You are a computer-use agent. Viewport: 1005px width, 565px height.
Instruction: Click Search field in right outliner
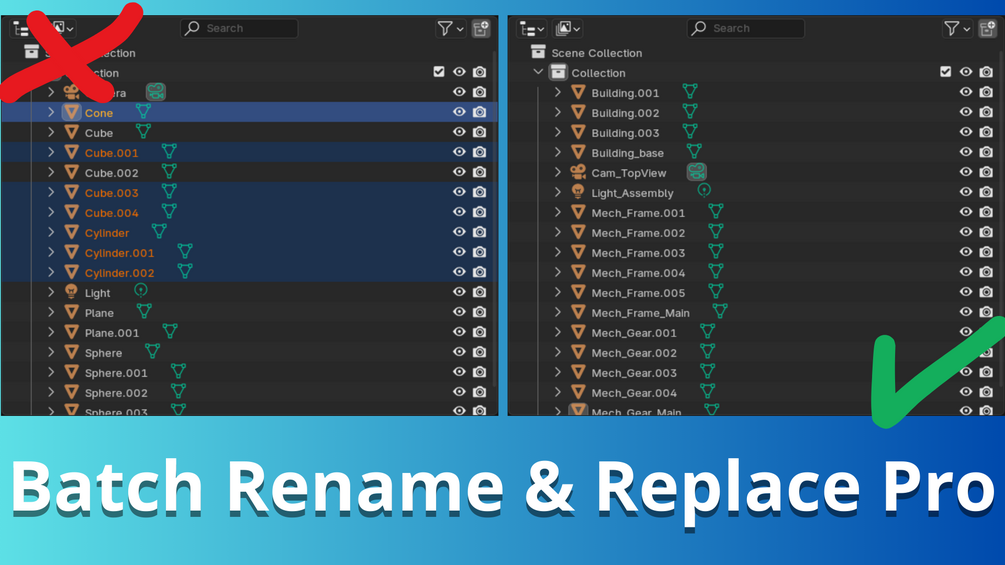(745, 28)
